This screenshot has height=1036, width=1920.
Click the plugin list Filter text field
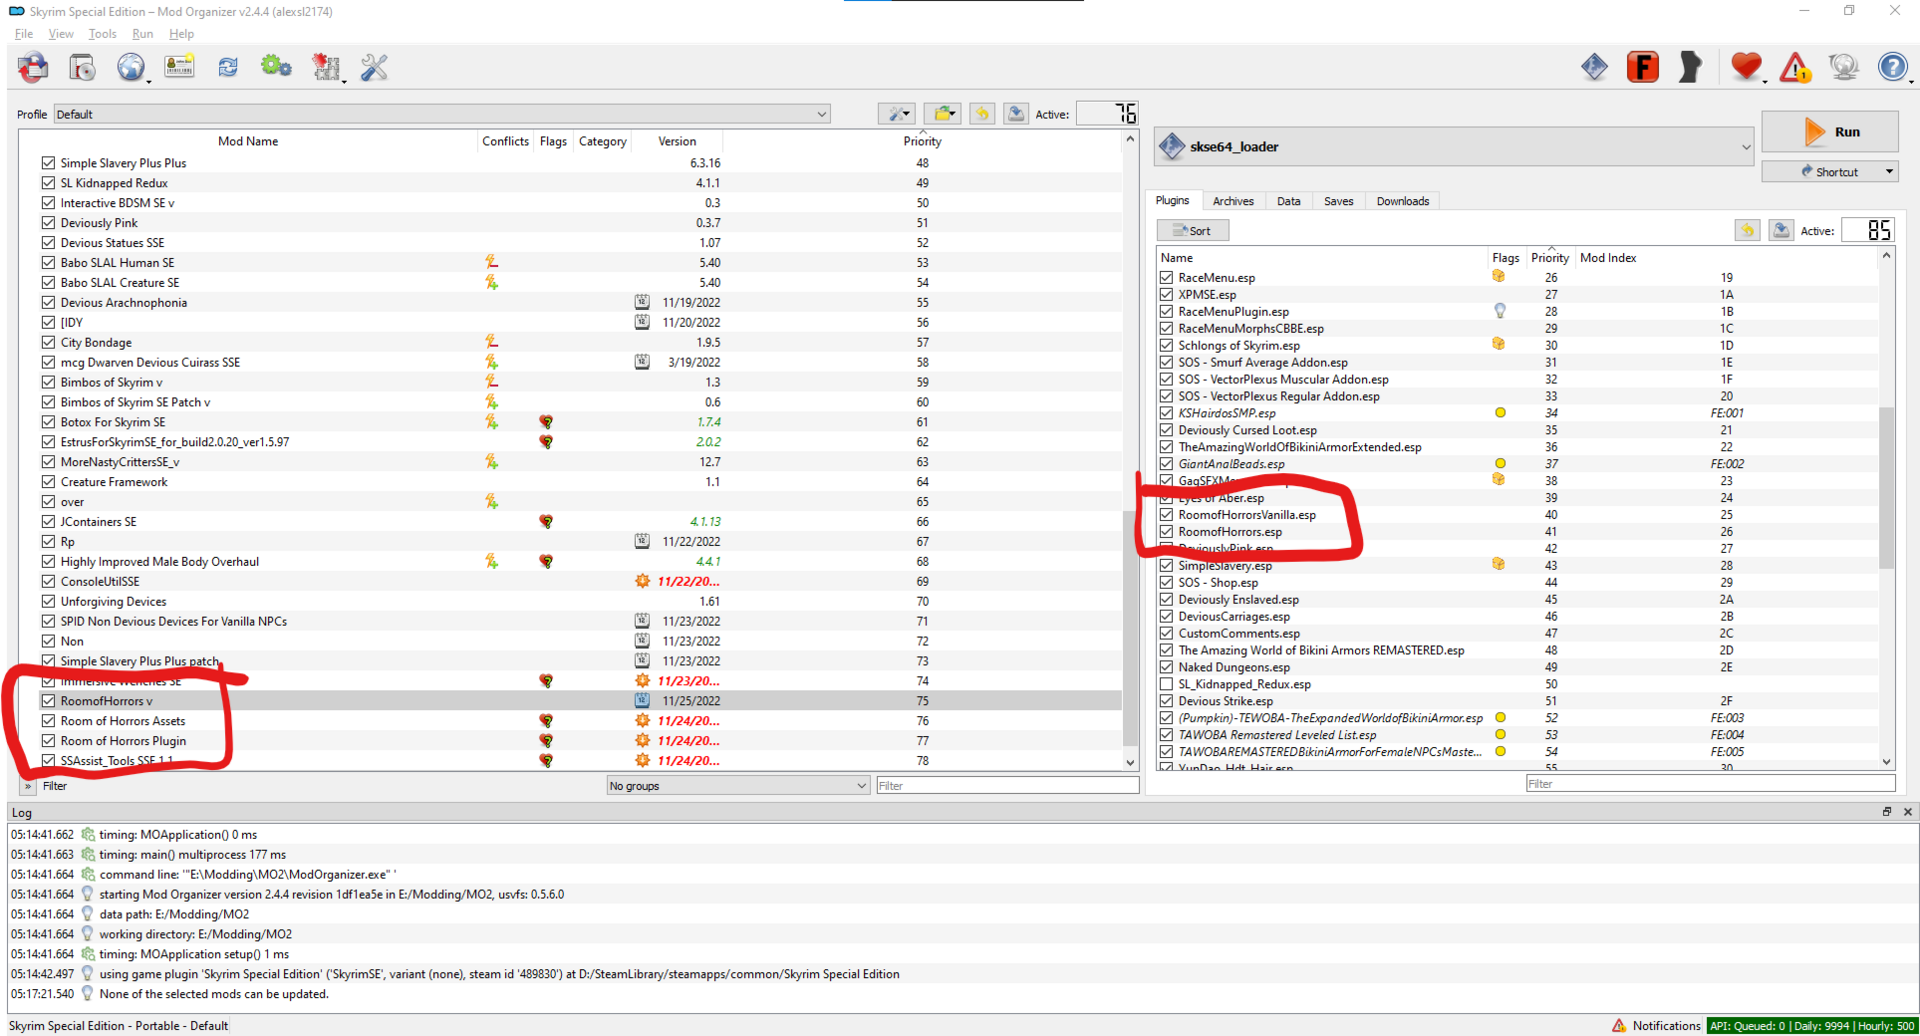point(1710,784)
